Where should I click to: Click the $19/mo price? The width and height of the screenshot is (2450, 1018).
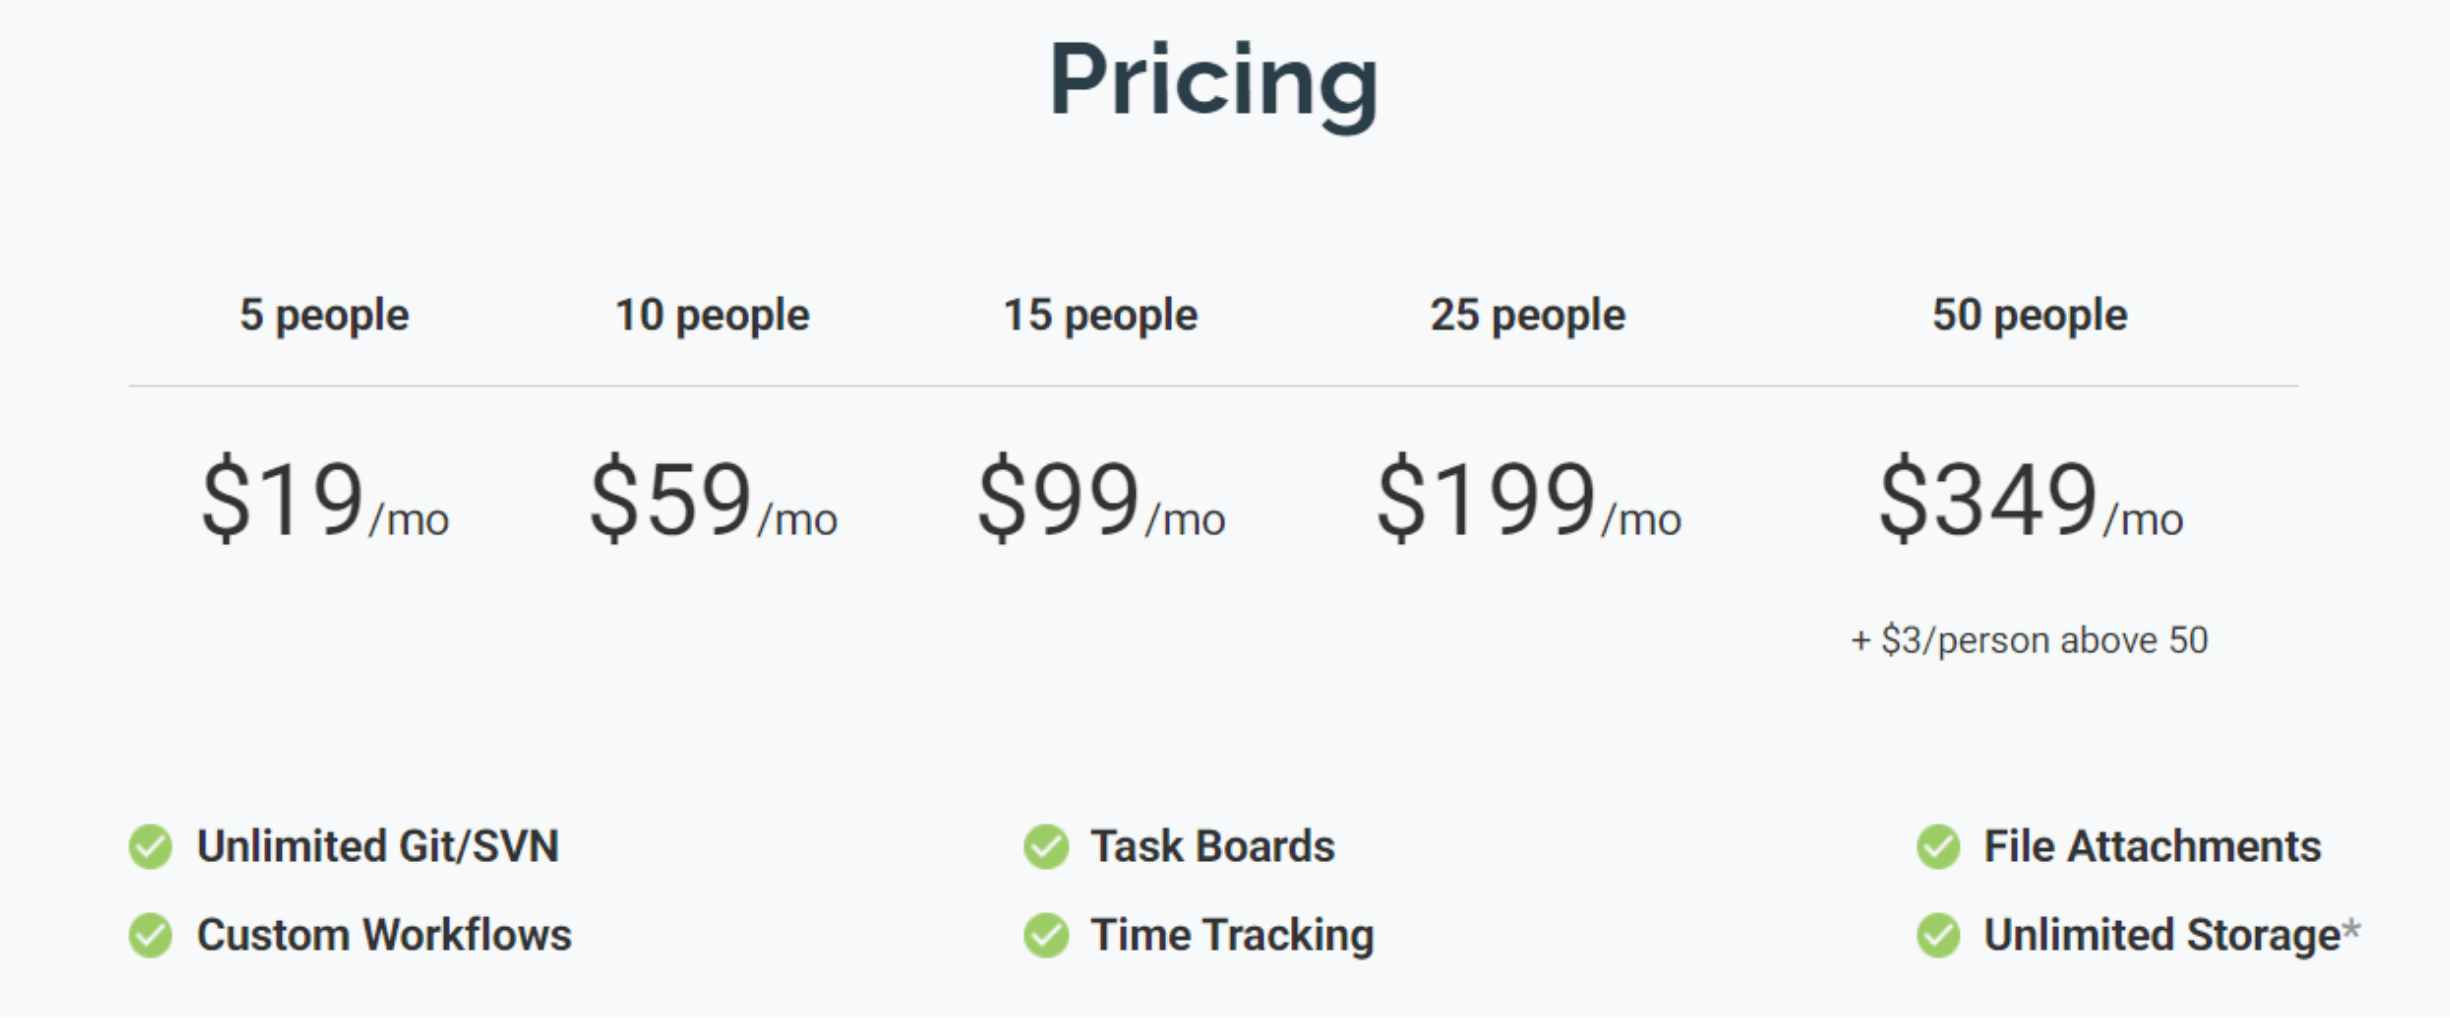point(325,499)
